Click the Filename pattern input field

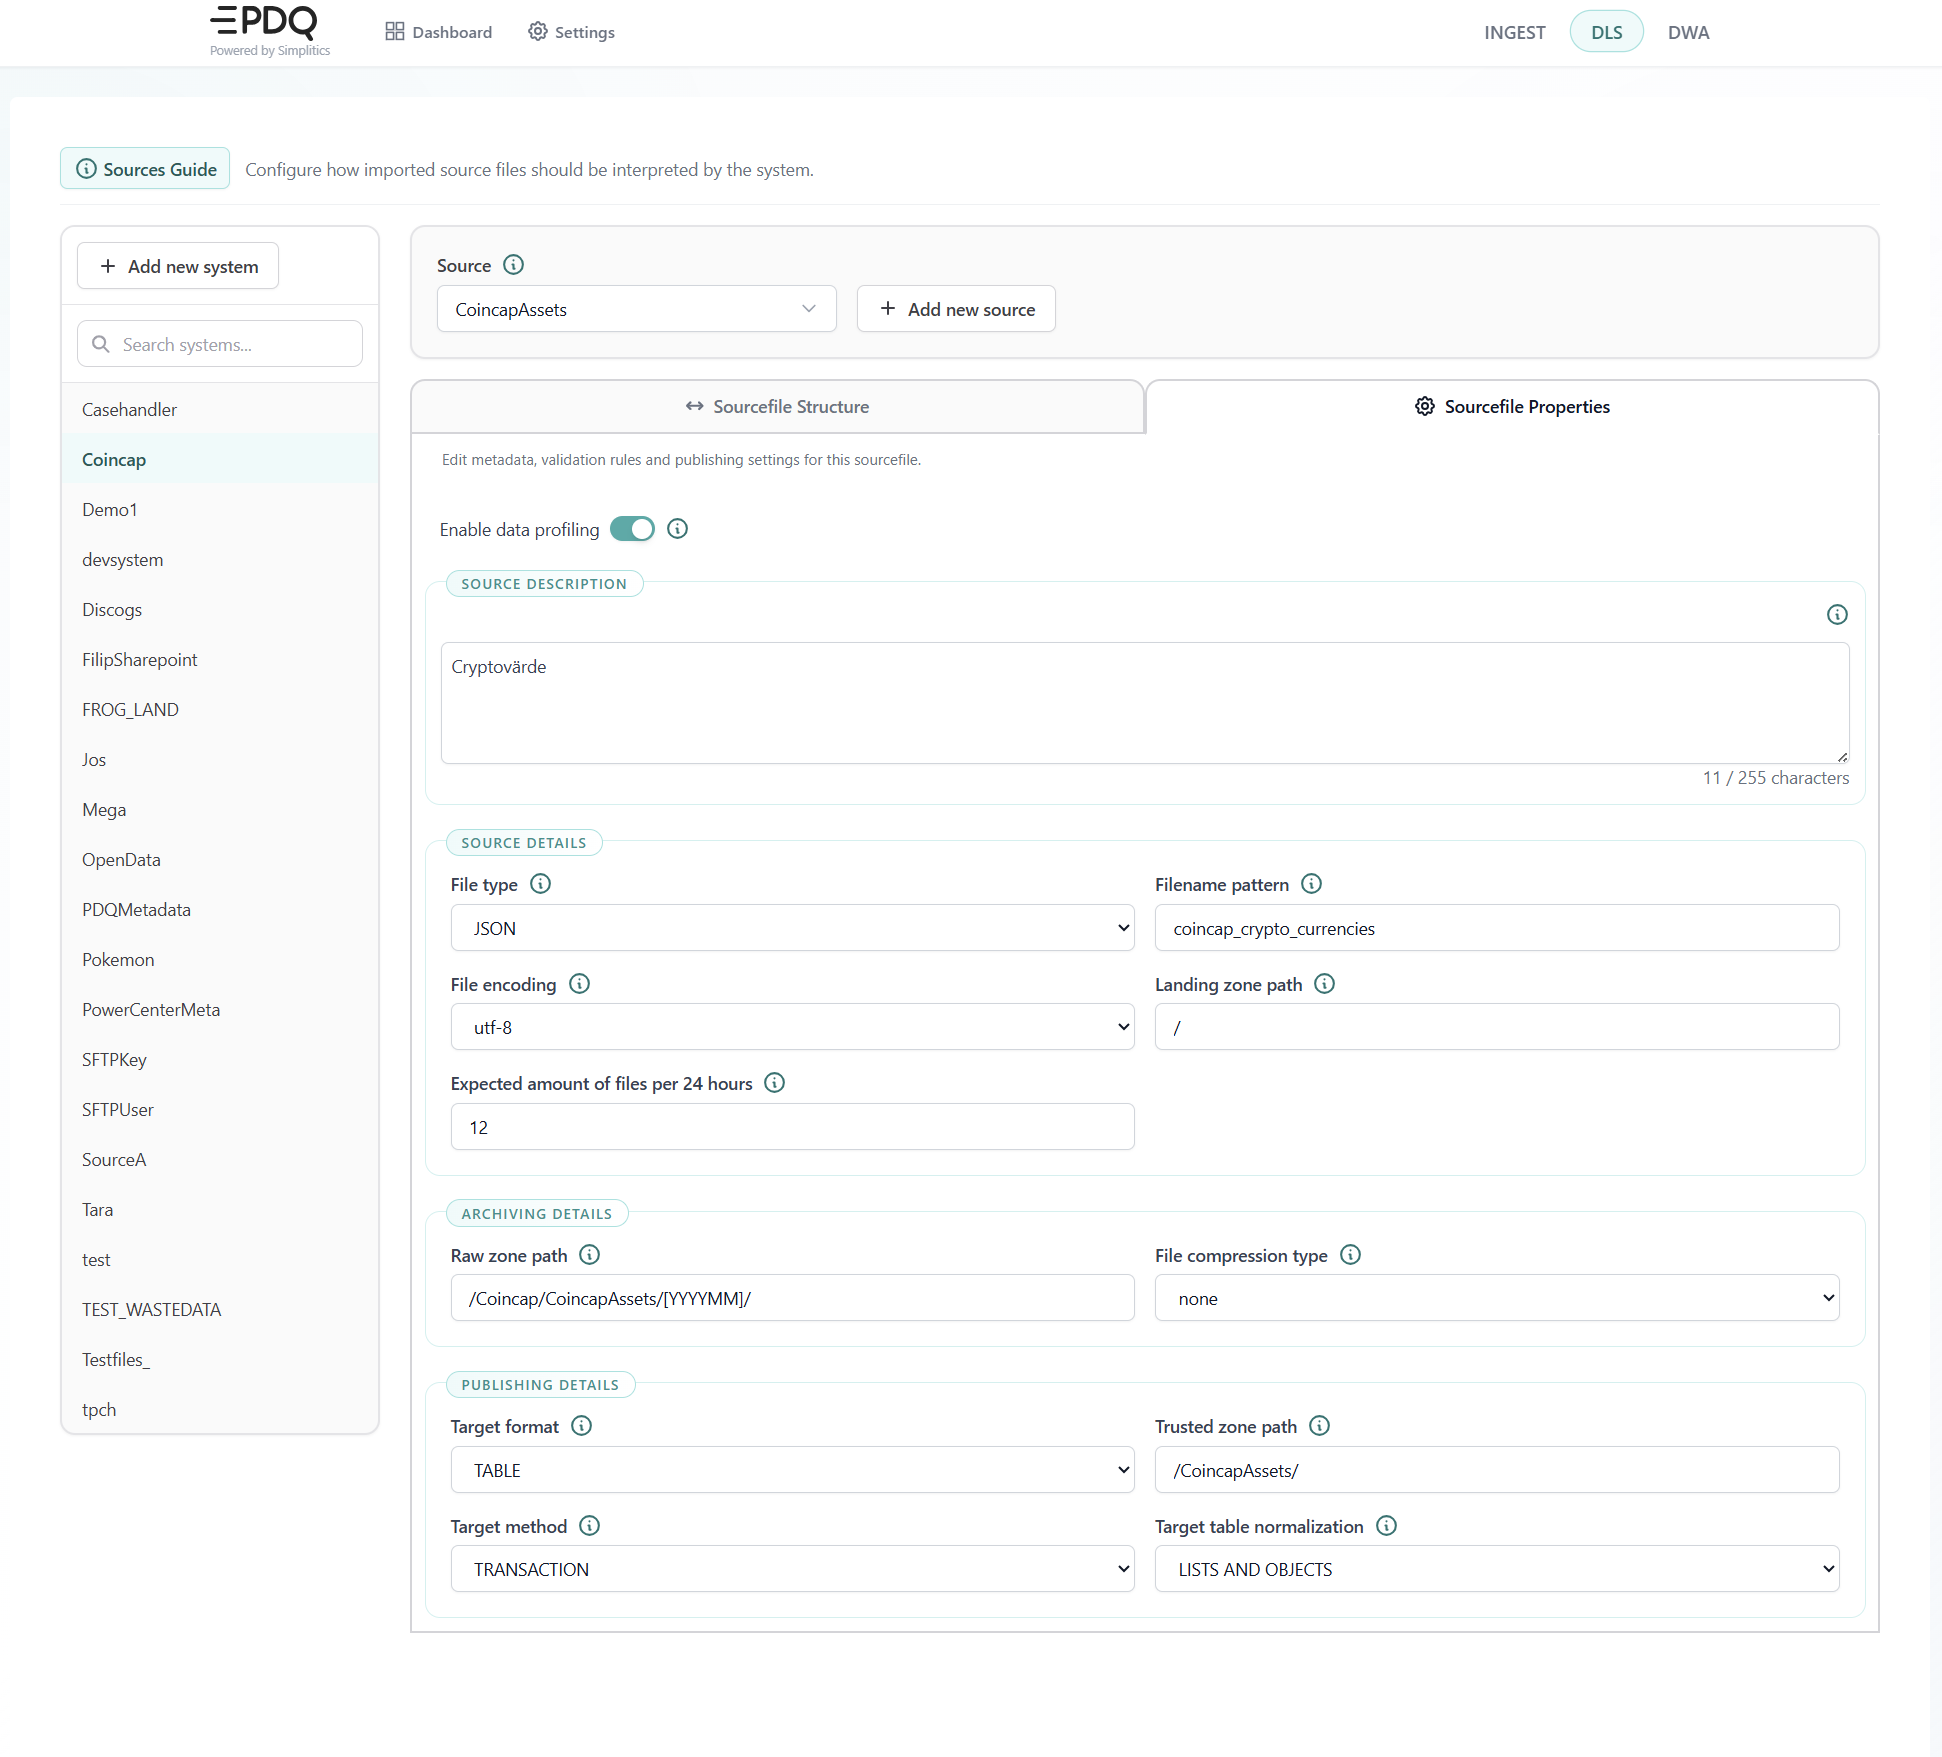pos(1497,928)
